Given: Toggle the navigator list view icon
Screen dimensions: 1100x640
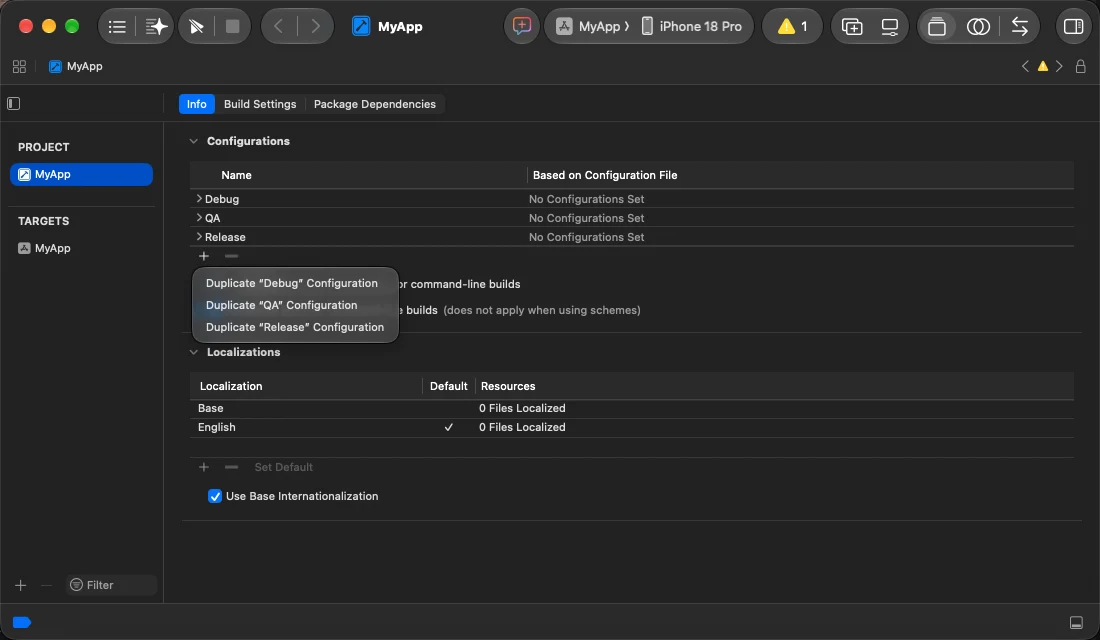Looking at the screenshot, I should 117,27.
